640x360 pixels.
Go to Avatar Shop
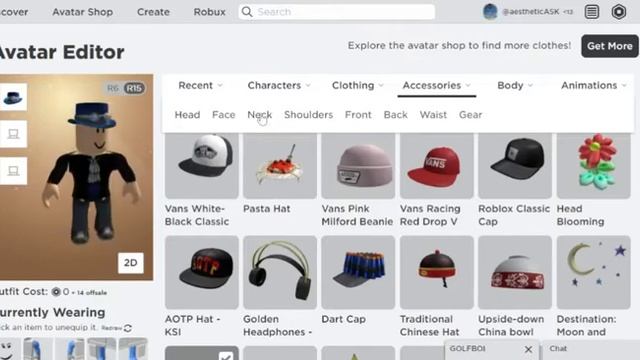tap(82, 12)
